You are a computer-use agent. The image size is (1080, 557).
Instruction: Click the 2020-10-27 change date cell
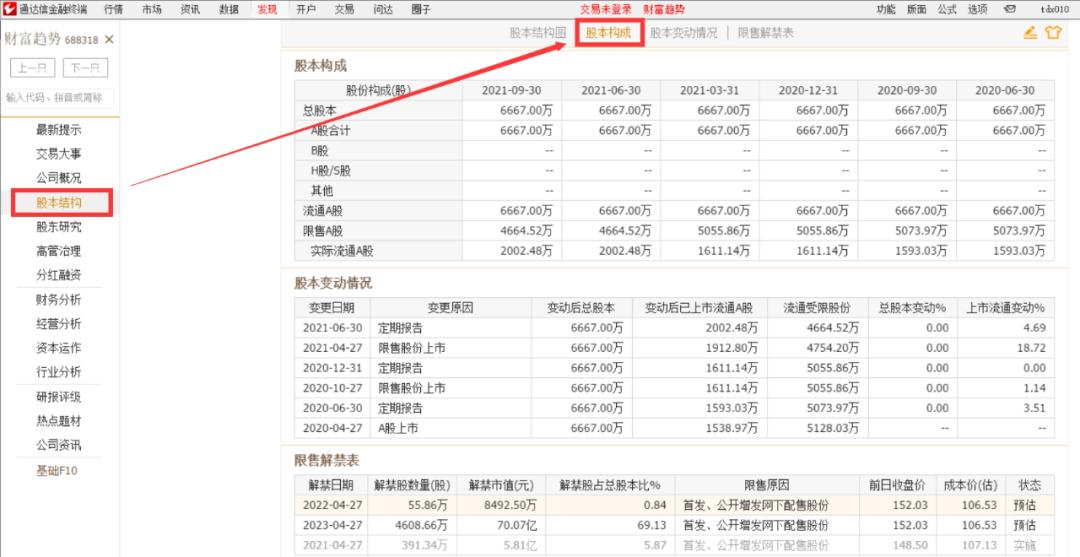pyautogui.click(x=333, y=388)
